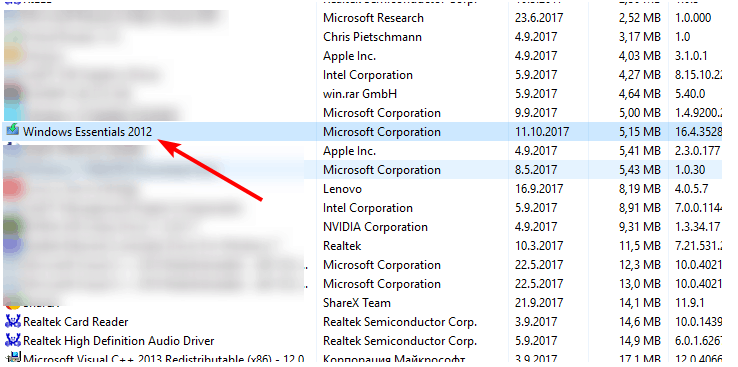Click version 4.0.5.7
This screenshot has height=367, width=738.
691,189
